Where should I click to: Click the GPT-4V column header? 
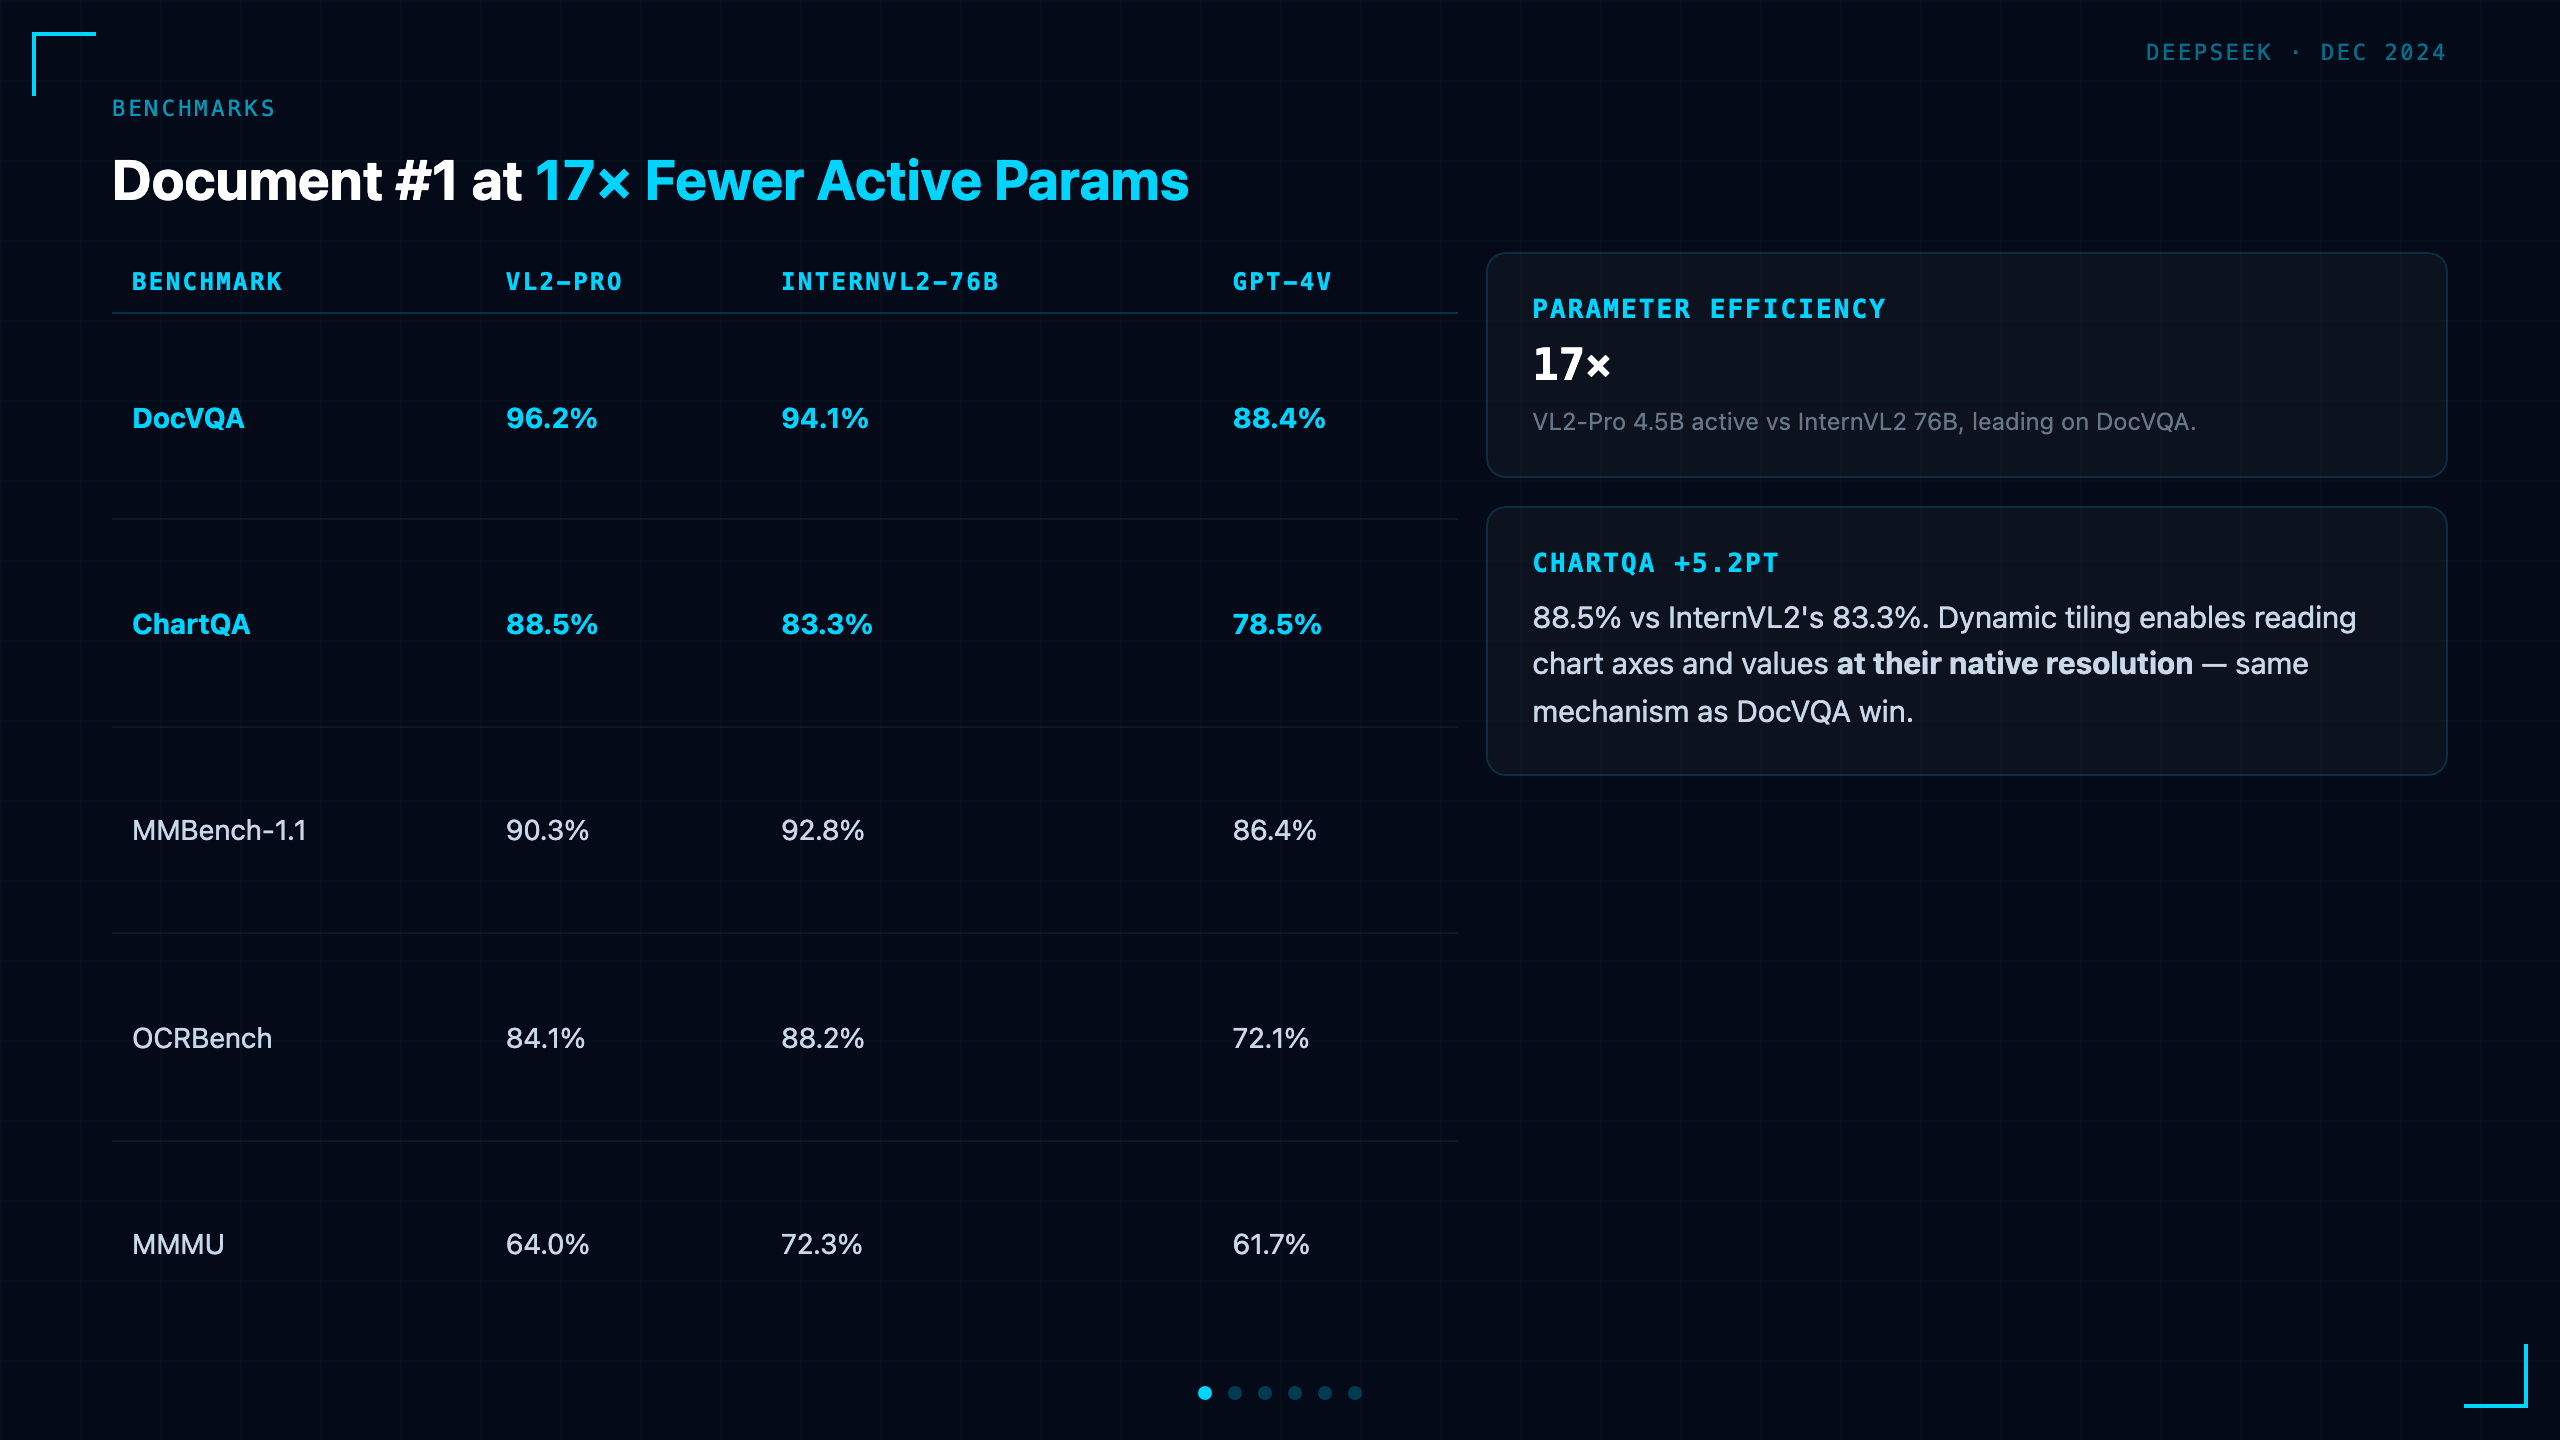click(1282, 282)
